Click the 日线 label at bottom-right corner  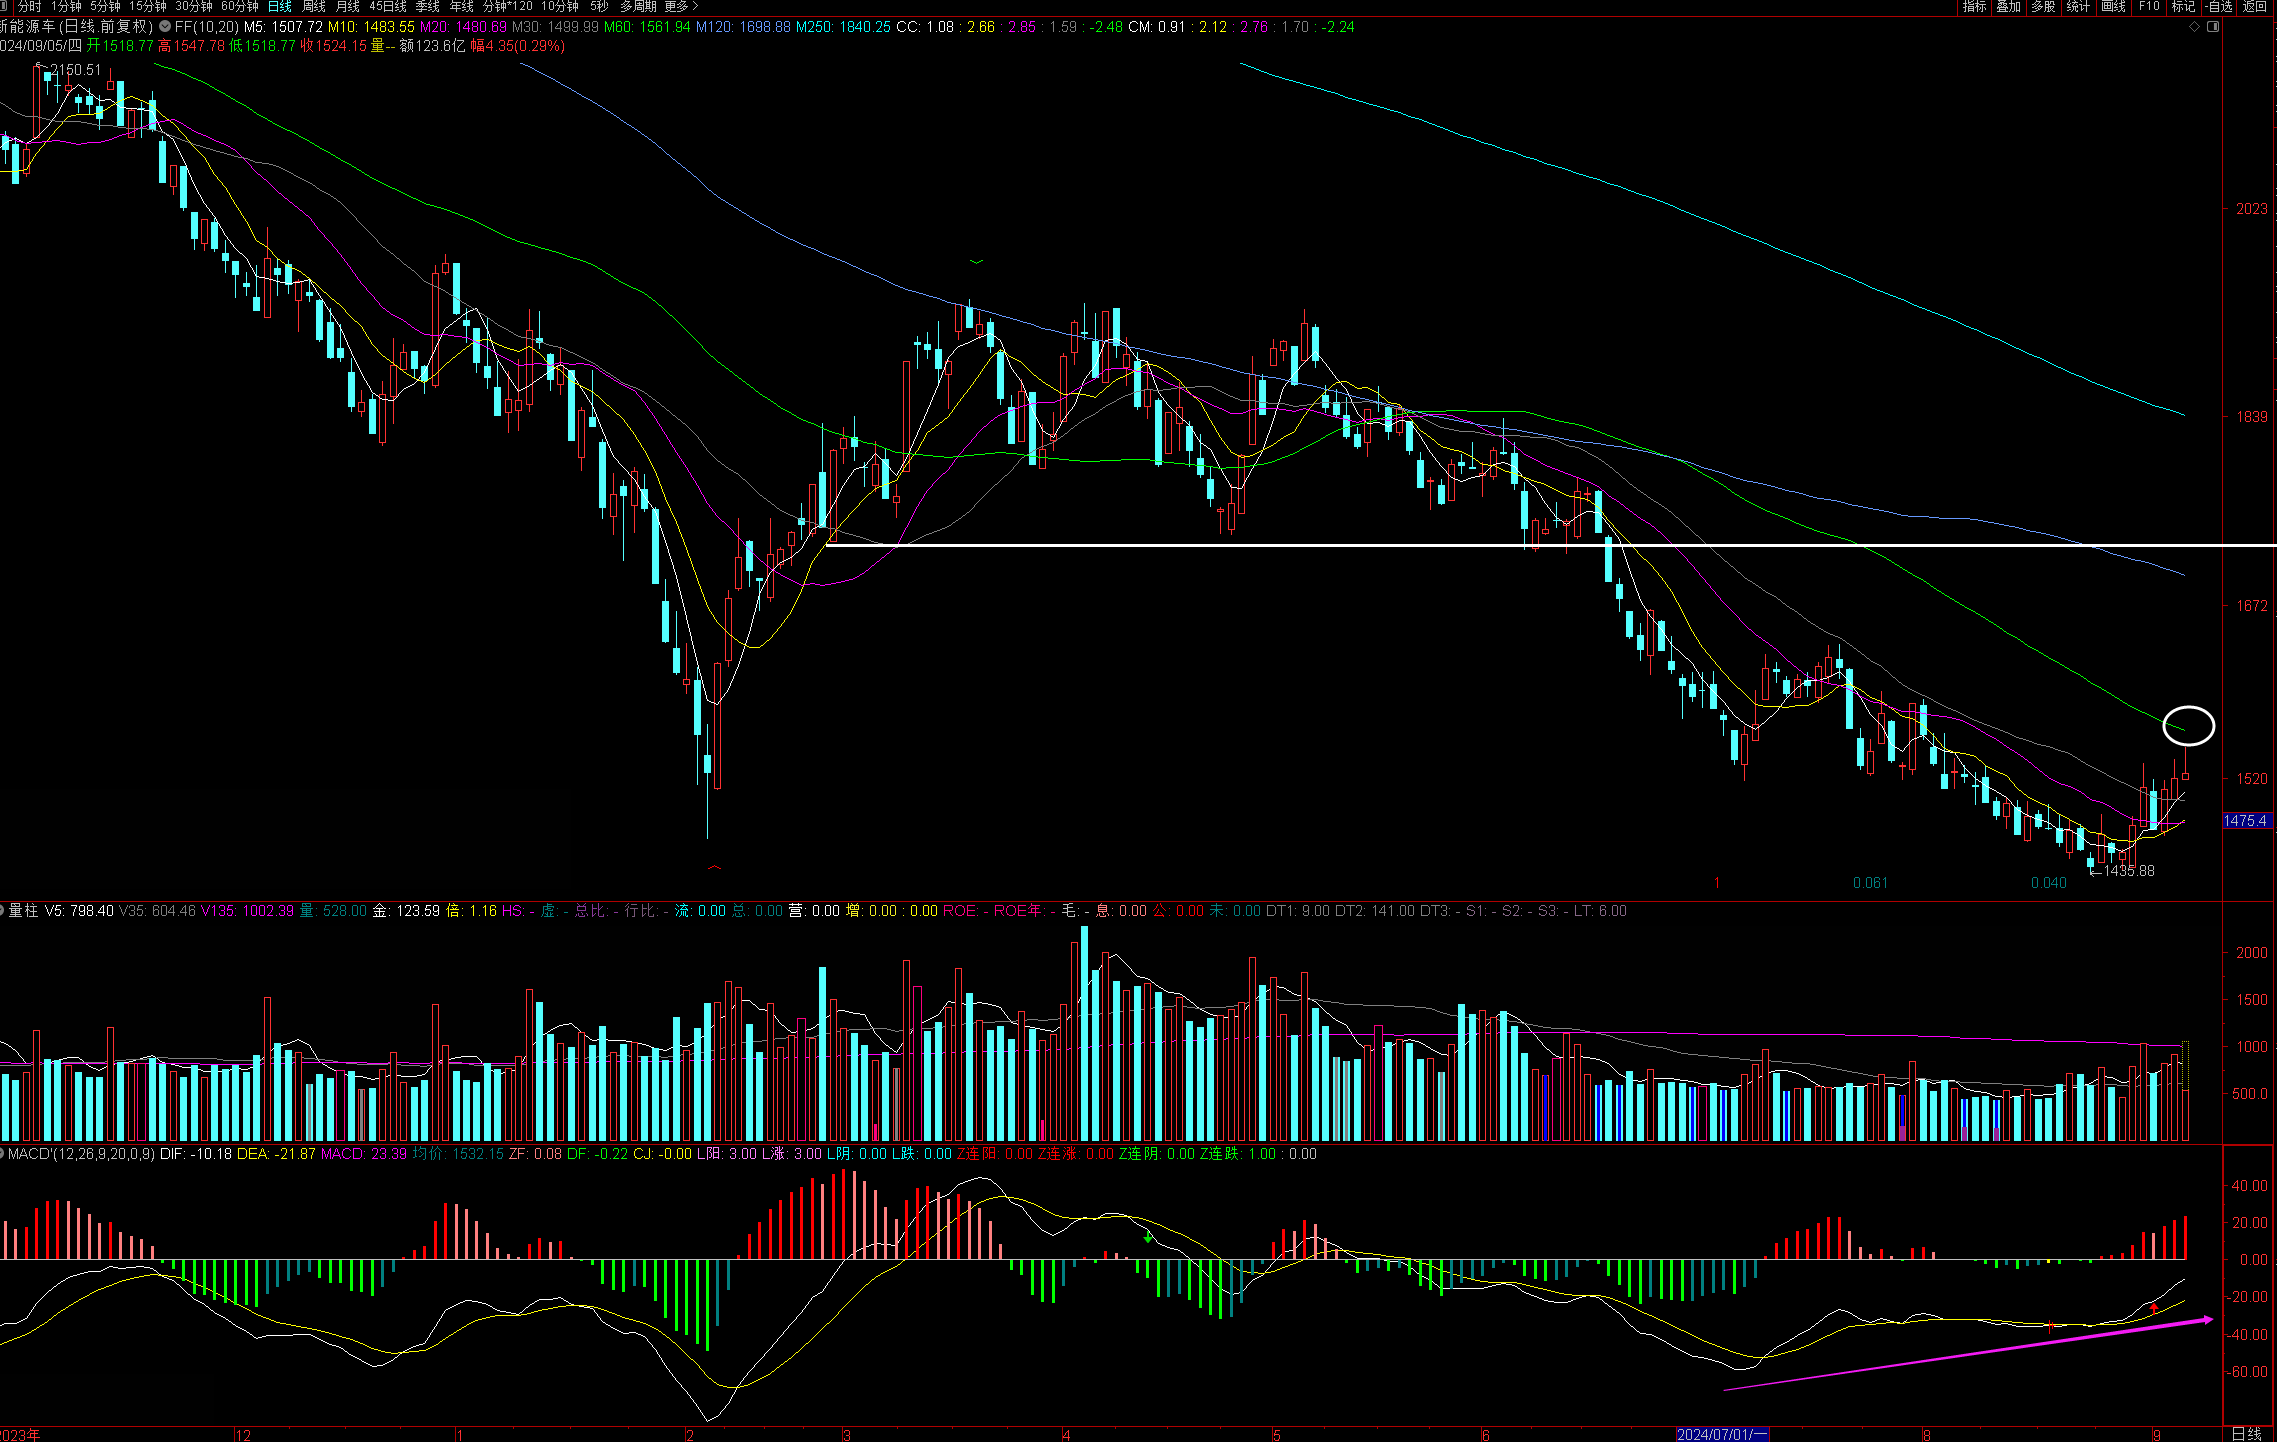point(2247,1434)
